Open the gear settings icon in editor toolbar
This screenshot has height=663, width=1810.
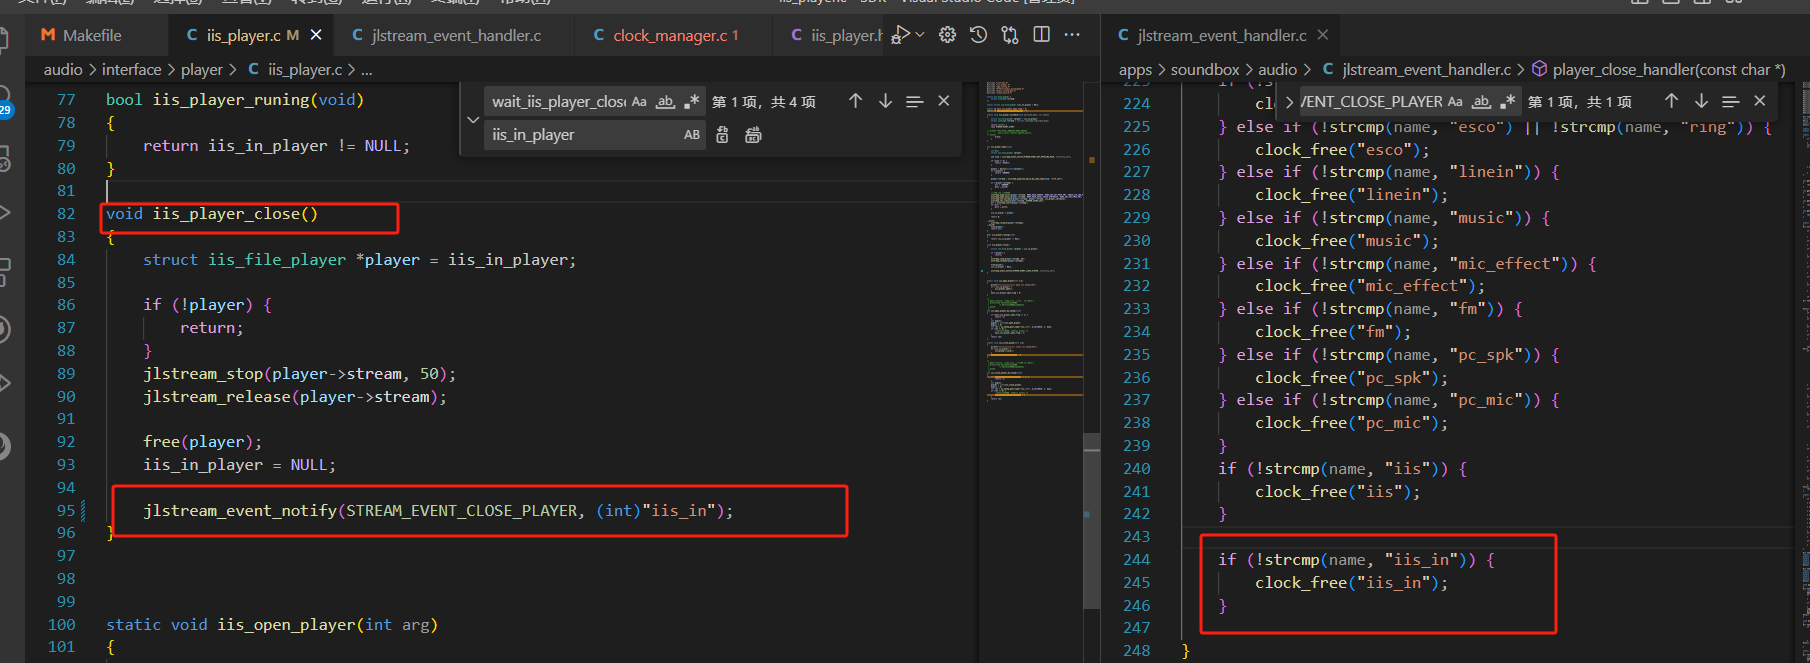948,35
